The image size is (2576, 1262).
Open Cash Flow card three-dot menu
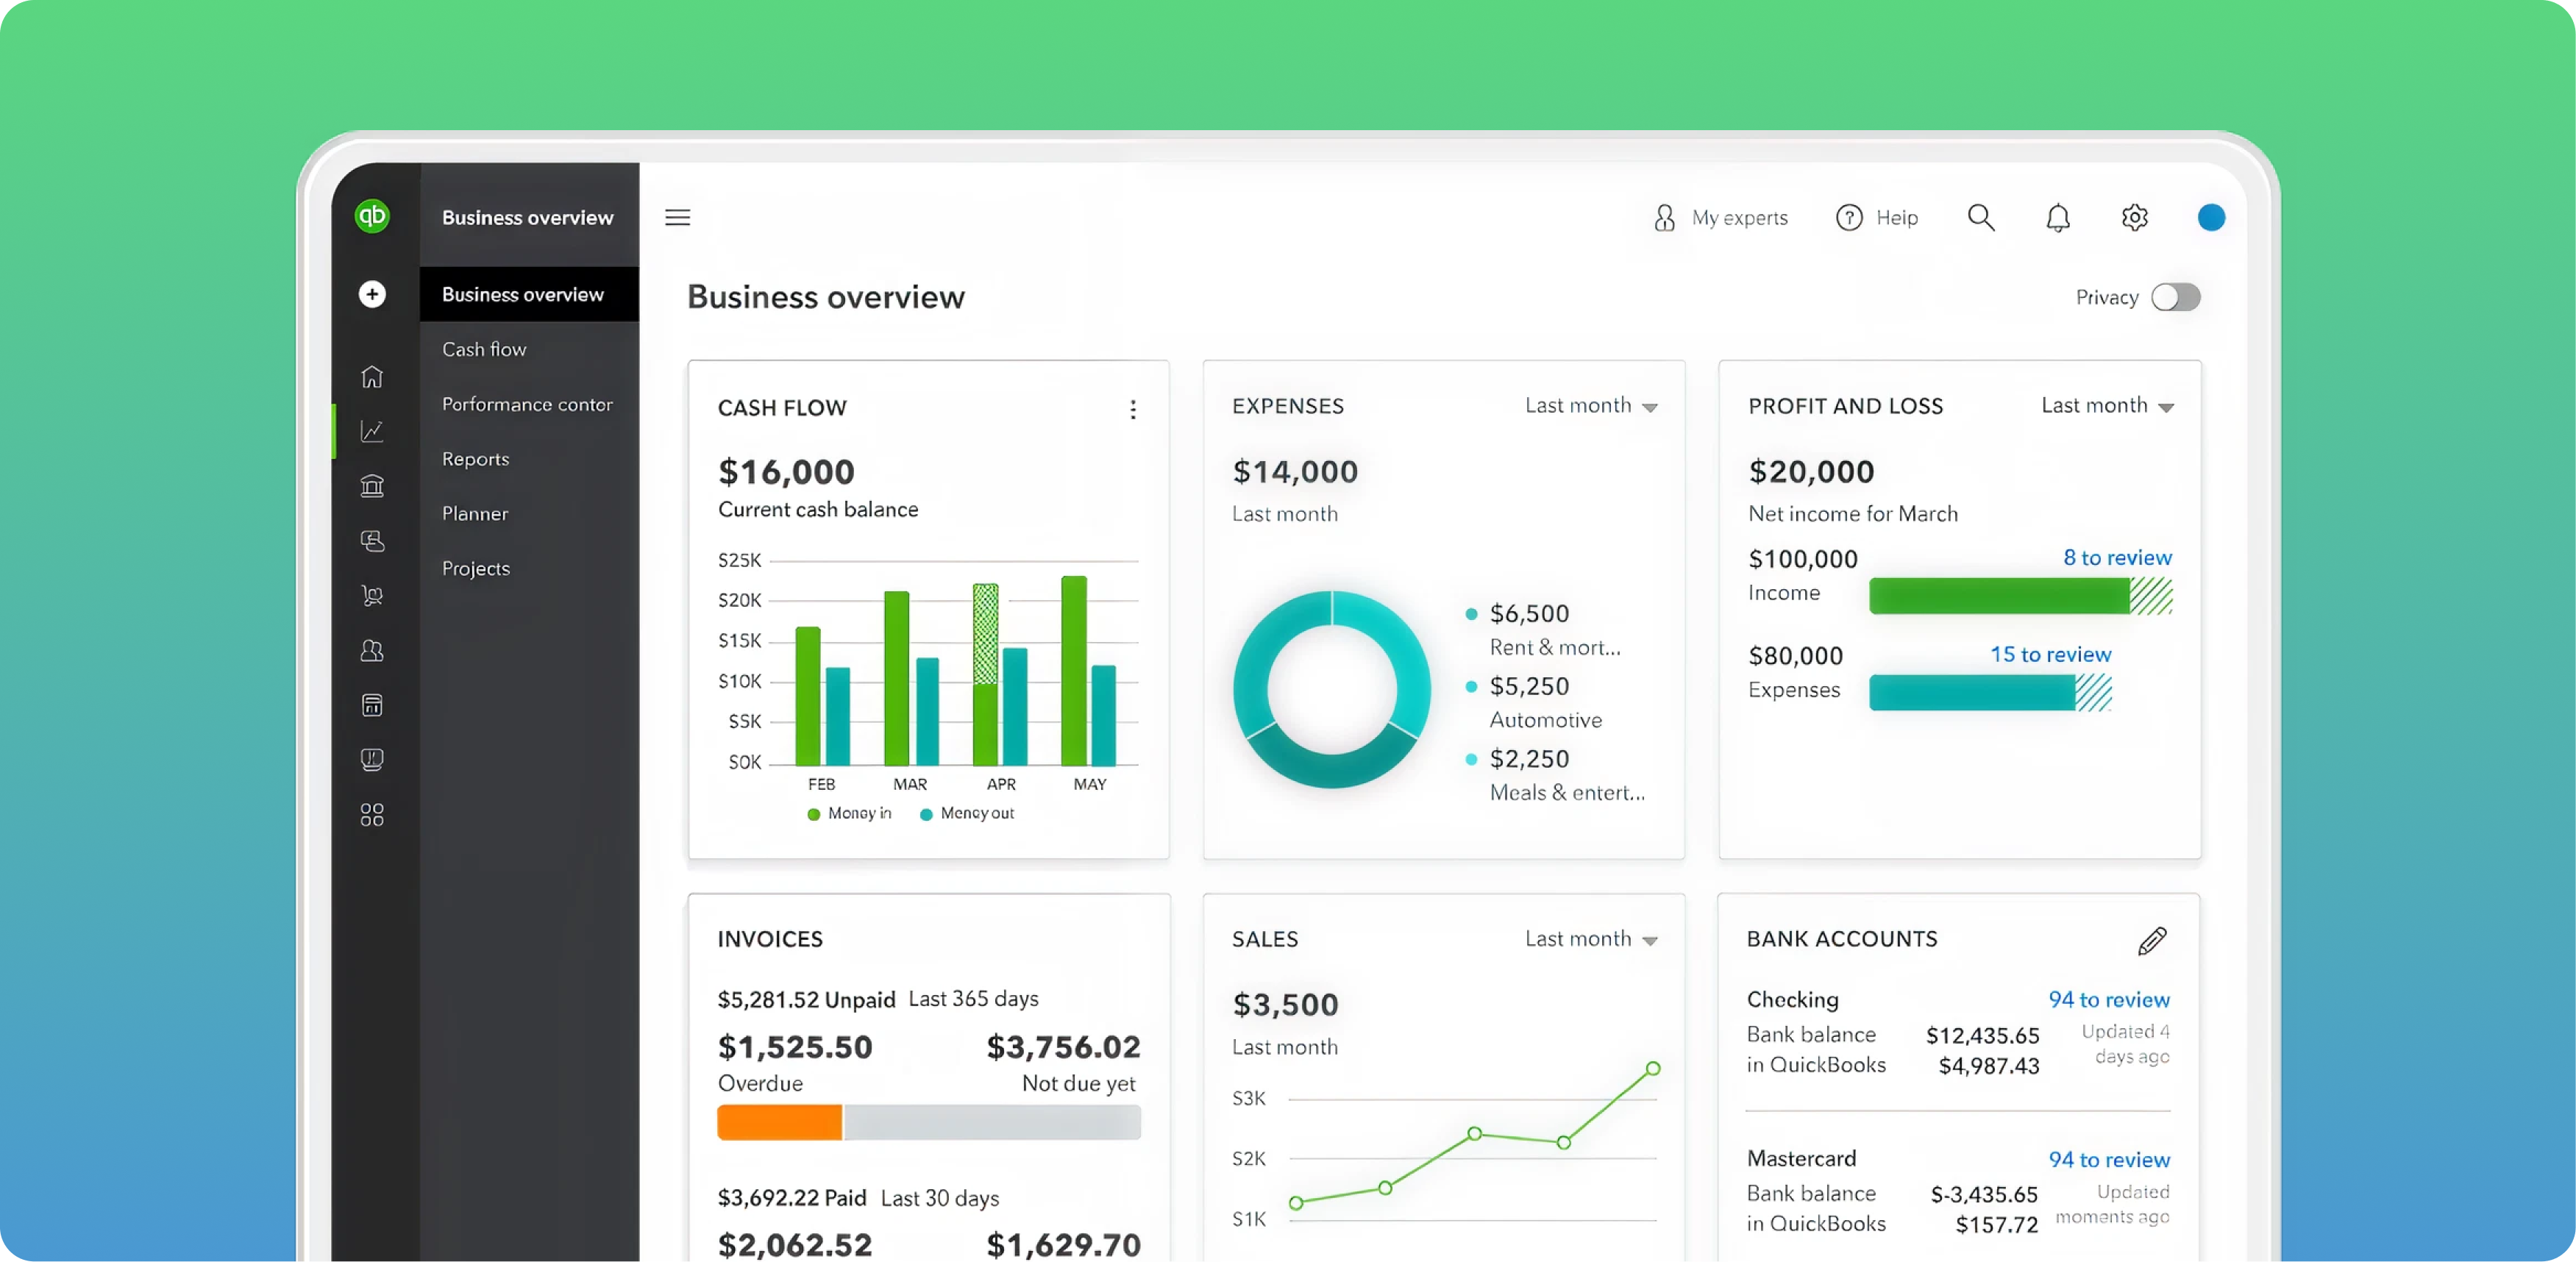(1132, 409)
